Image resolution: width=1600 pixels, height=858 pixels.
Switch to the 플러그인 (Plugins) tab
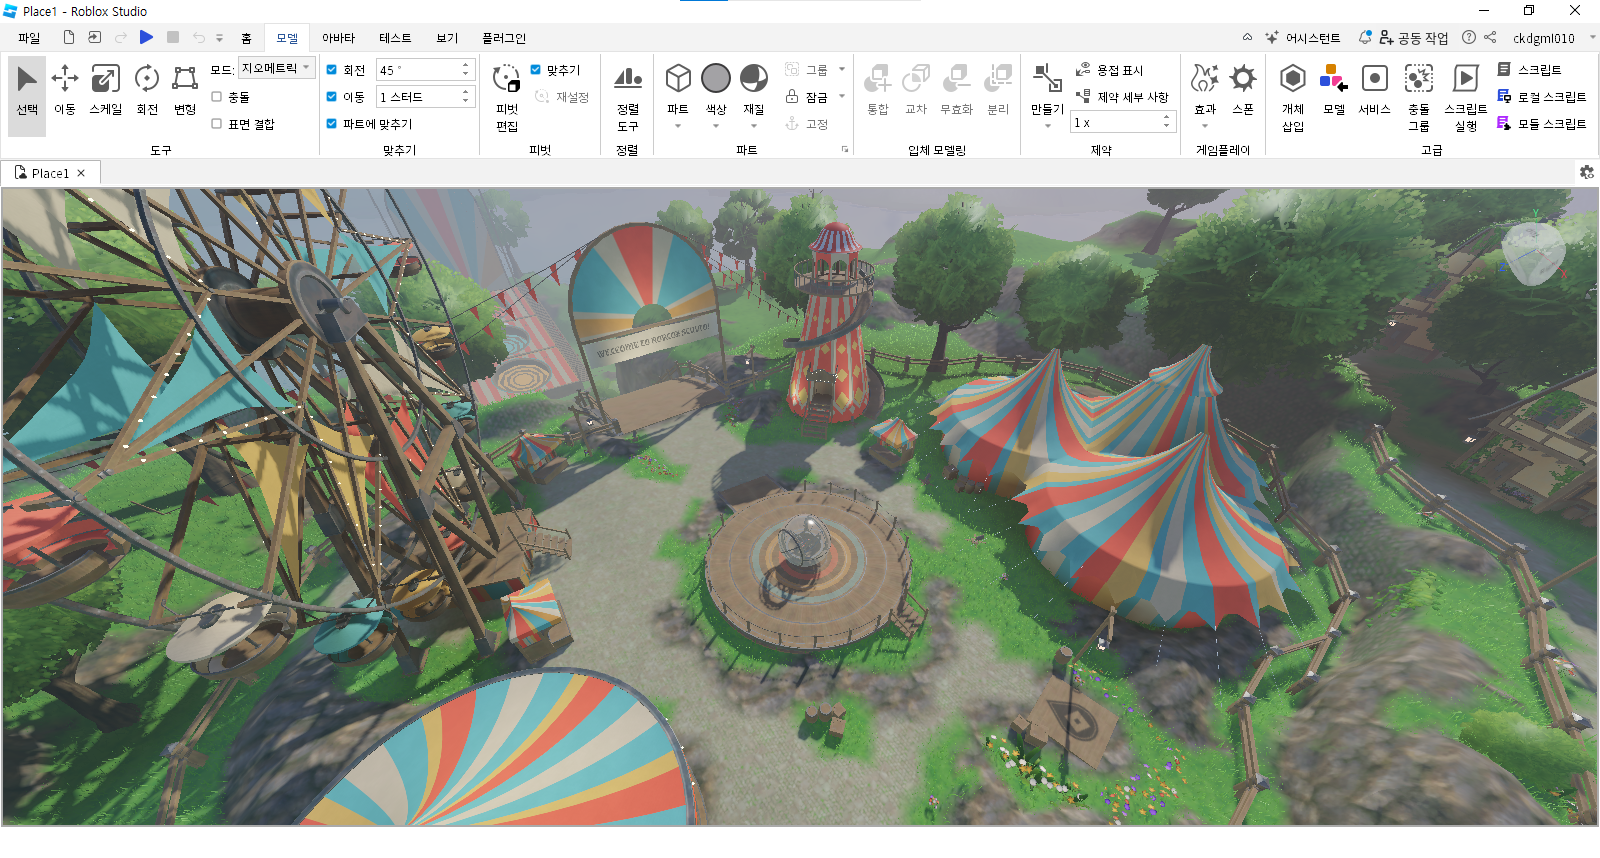(504, 38)
